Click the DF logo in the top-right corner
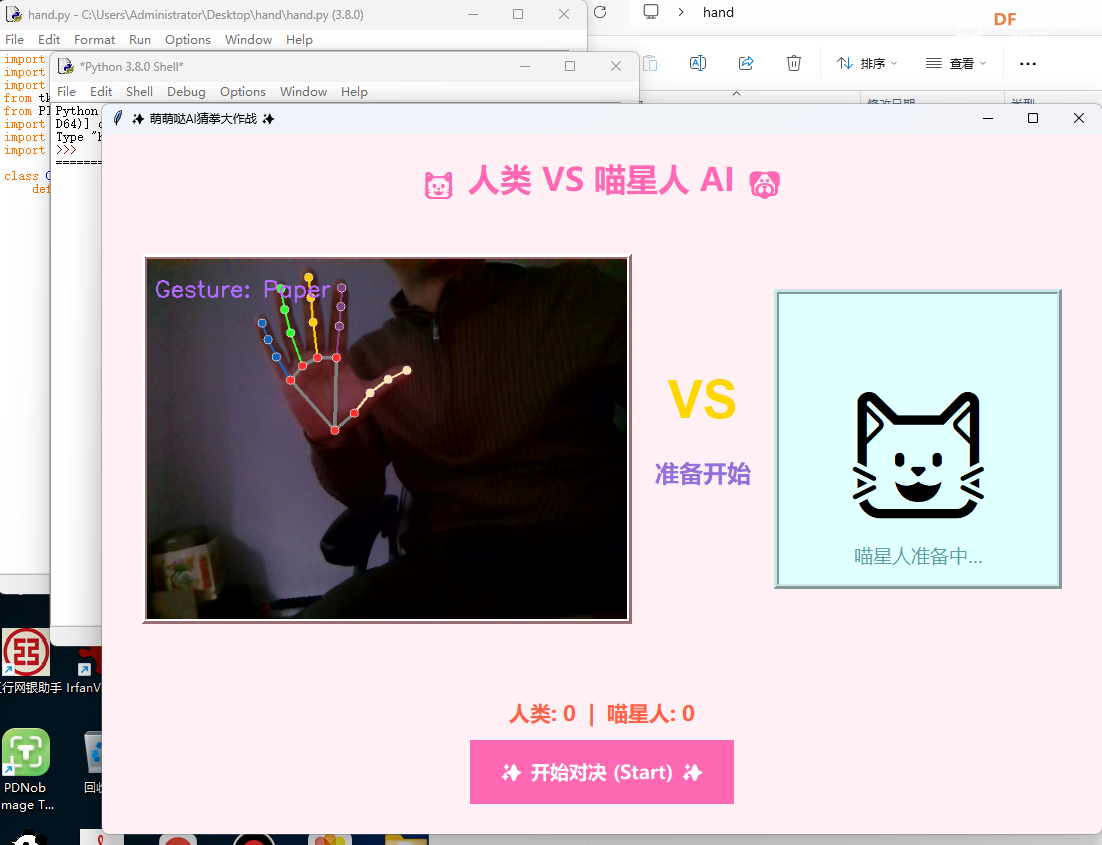The height and width of the screenshot is (845, 1102). [x=1004, y=18]
